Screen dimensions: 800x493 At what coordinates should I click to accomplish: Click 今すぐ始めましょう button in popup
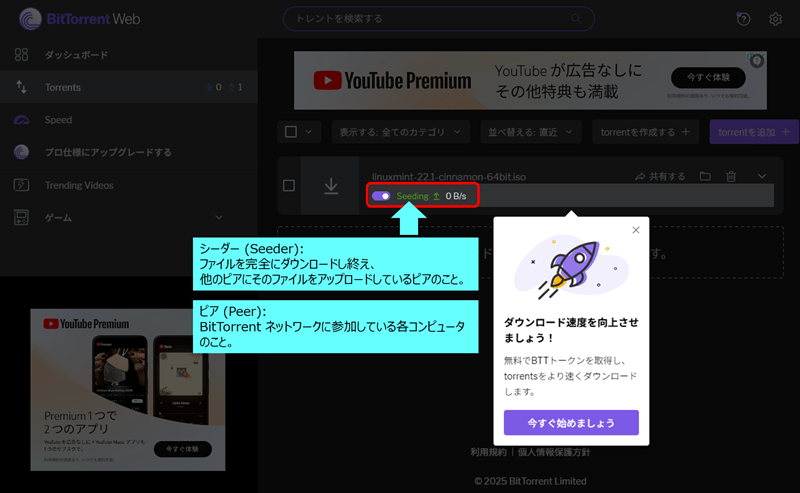571,423
